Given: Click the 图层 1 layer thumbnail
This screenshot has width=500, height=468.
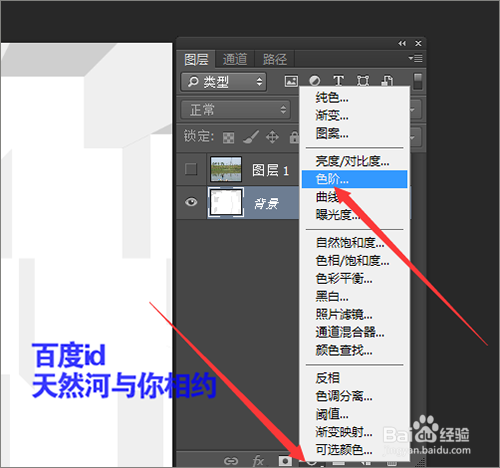Looking at the screenshot, I should (226, 169).
